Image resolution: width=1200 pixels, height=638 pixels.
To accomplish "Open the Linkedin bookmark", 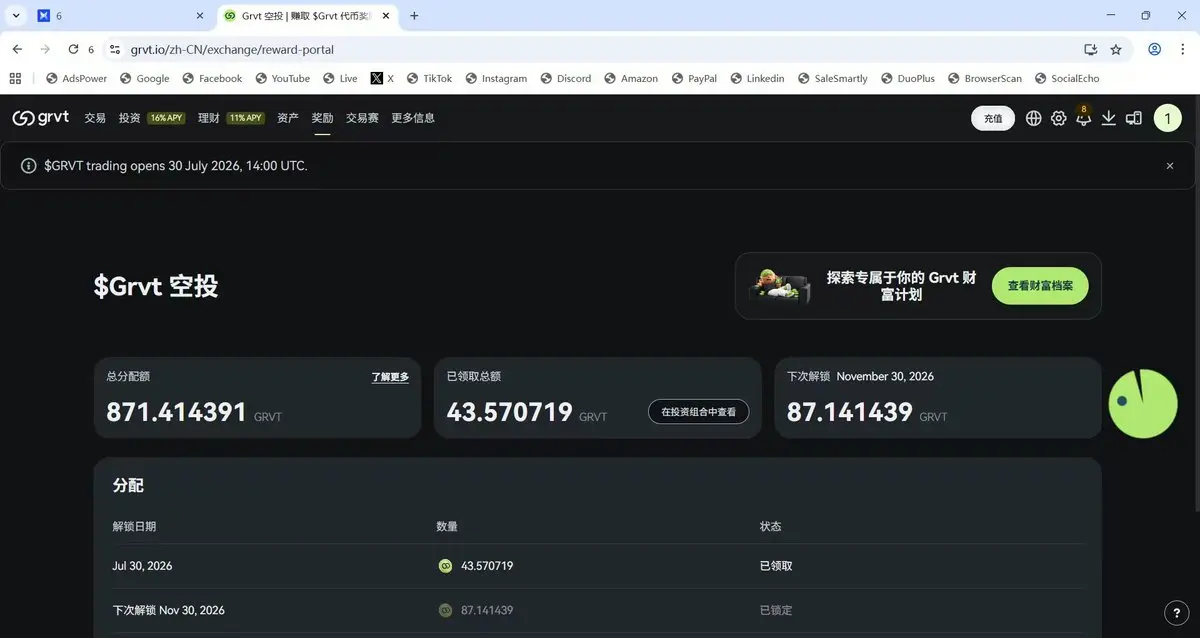I will (x=757, y=78).
